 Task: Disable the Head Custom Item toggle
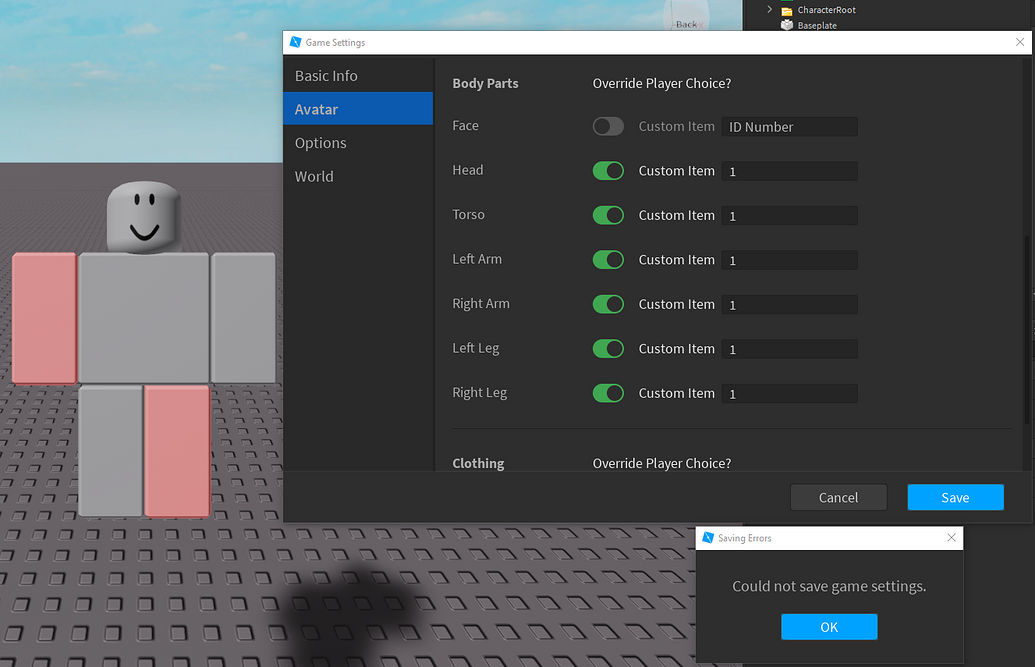click(x=608, y=170)
